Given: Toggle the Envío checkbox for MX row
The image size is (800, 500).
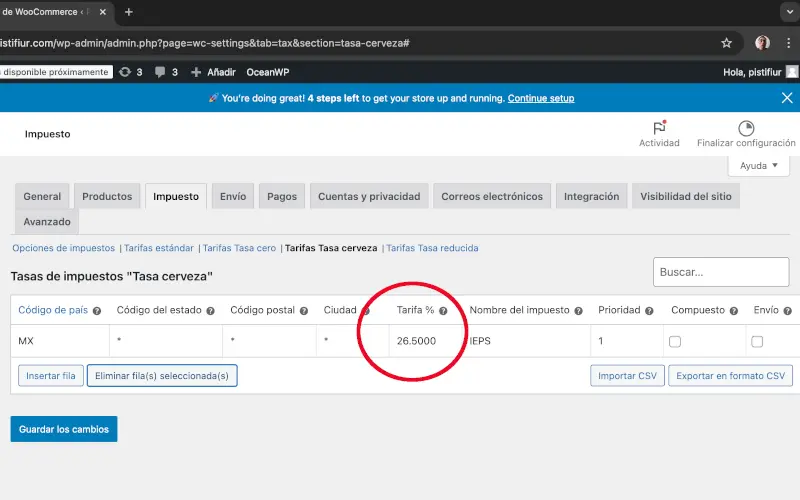Looking at the screenshot, I should [757, 341].
